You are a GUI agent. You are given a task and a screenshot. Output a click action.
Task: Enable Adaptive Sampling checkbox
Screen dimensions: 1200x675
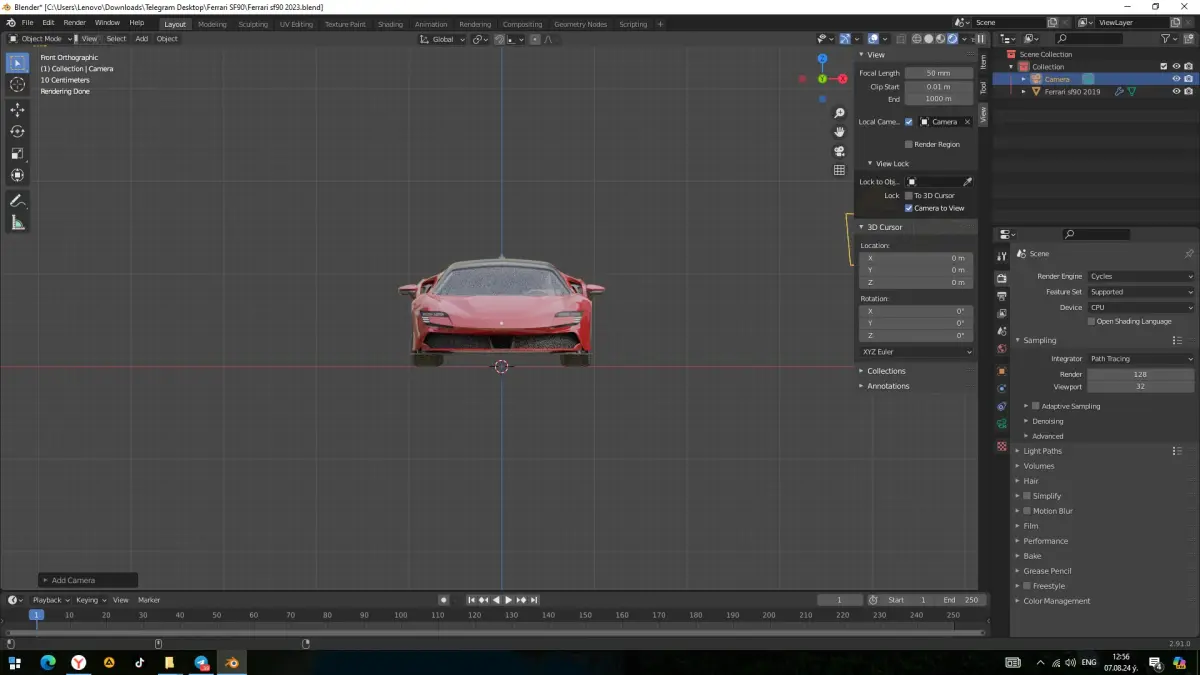click(1036, 406)
